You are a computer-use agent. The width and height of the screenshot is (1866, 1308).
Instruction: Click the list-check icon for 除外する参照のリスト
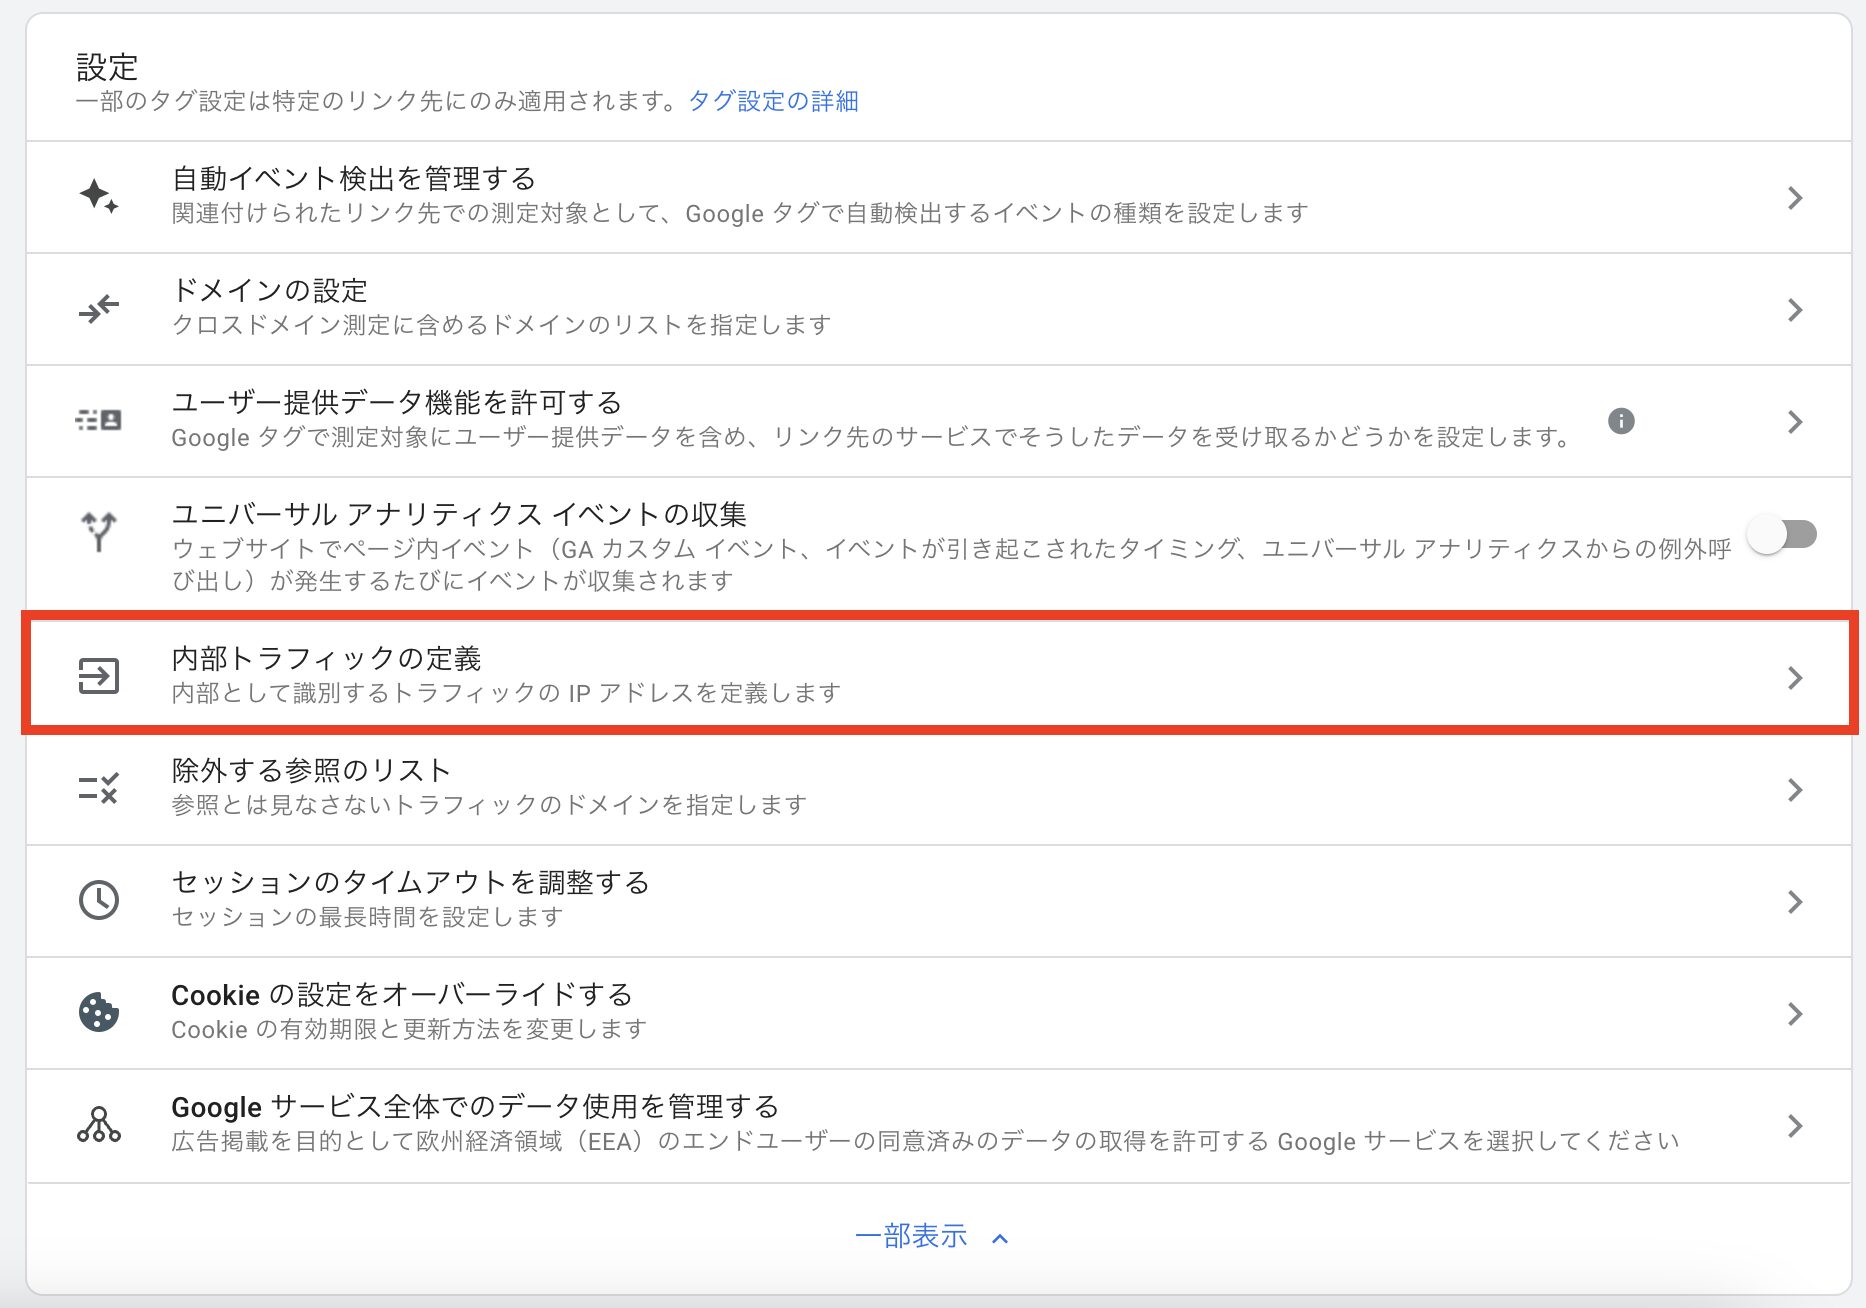pyautogui.click(x=99, y=788)
